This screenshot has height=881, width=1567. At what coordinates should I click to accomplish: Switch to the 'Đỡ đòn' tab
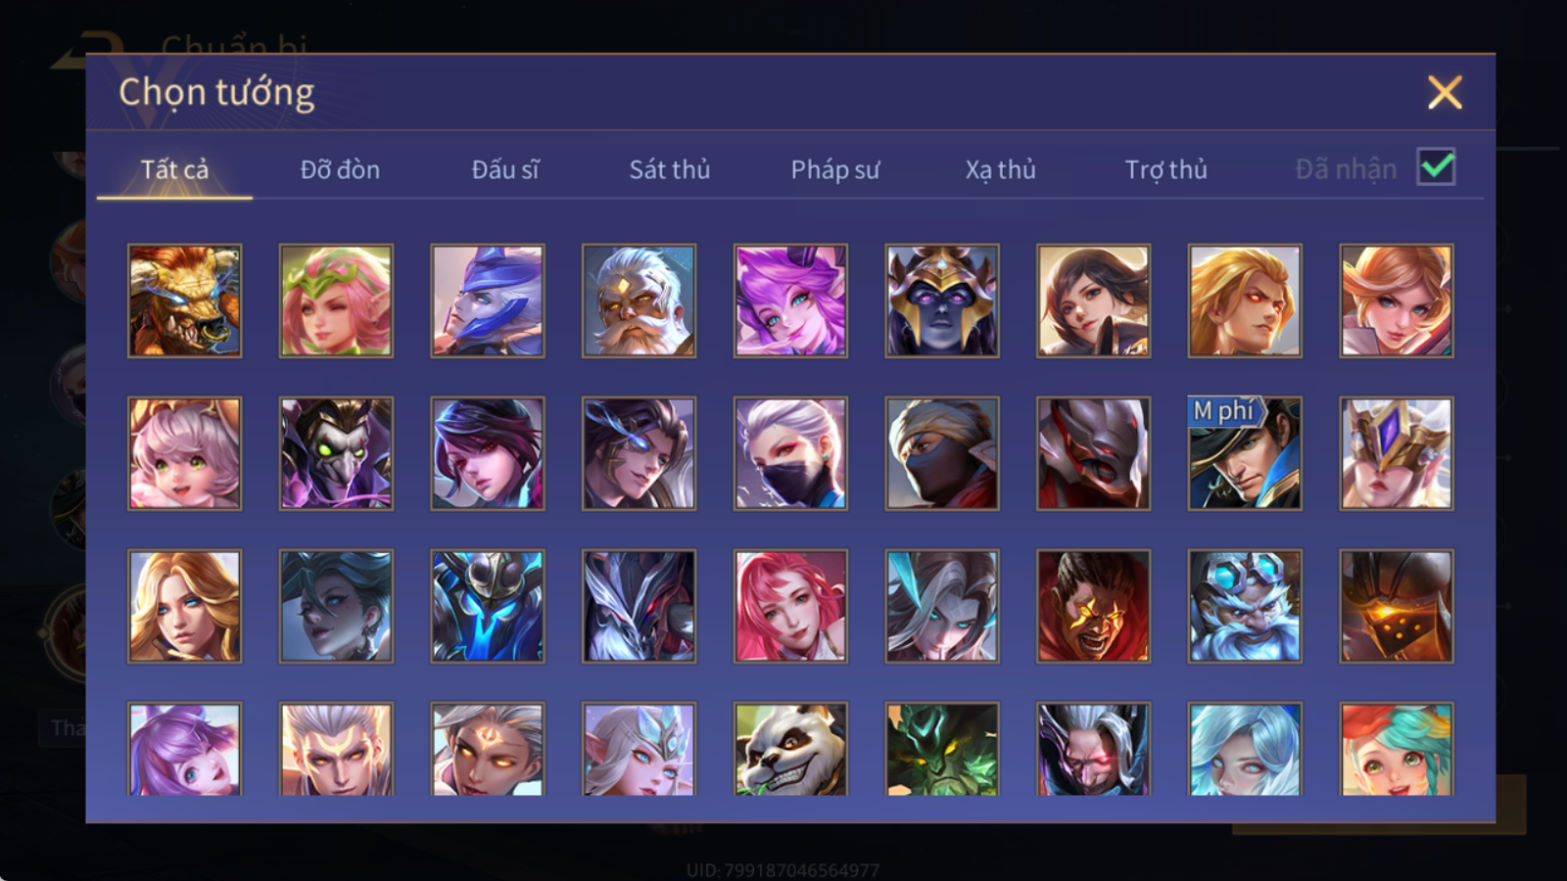(x=340, y=170)
